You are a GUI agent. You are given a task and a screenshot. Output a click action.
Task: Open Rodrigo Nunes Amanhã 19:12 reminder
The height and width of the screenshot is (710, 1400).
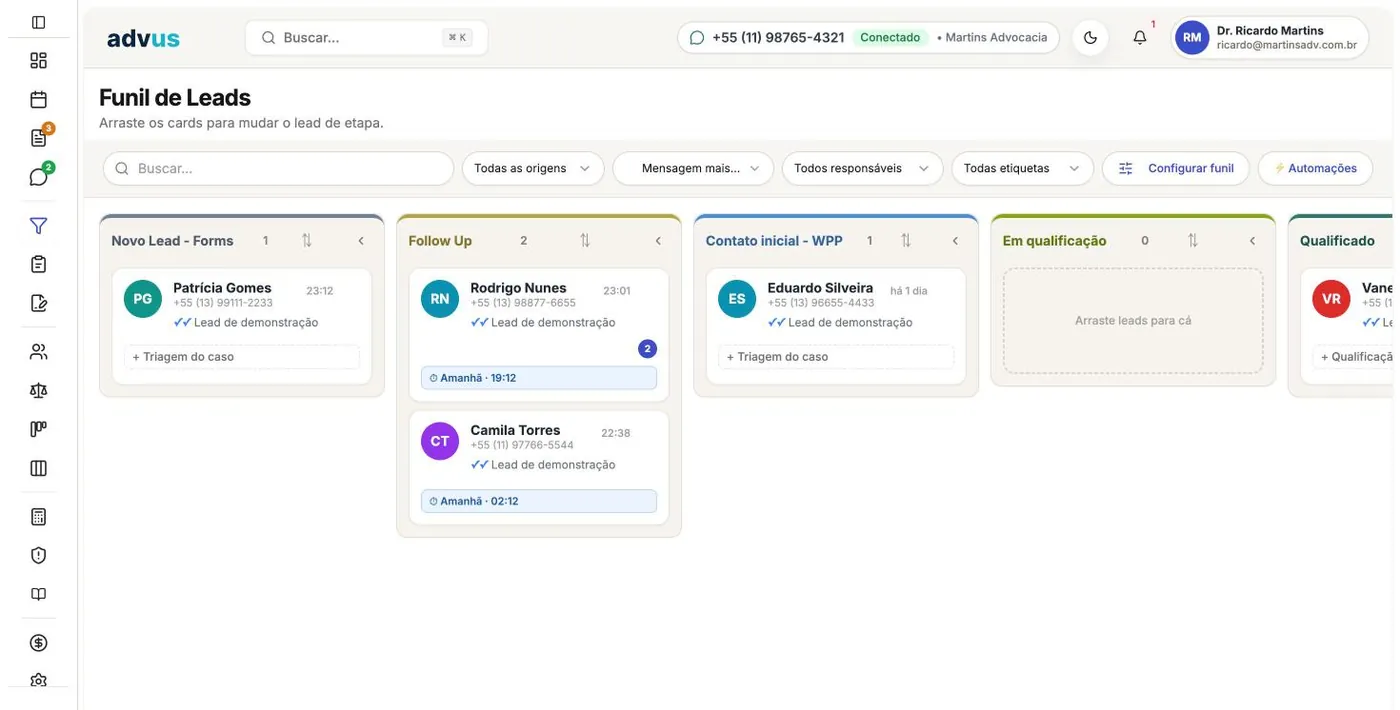(539, 378)
